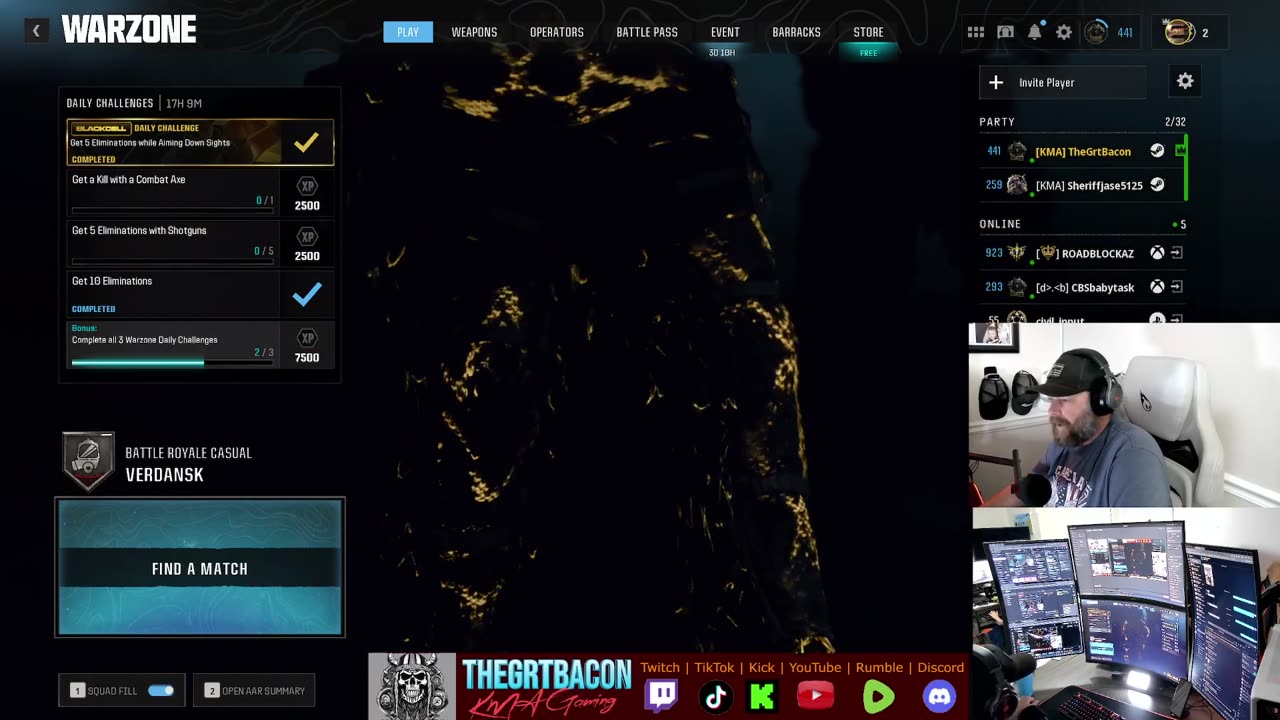
Task: Click Xbox icon on CBSbabytask row
Action: [1157, 287]
